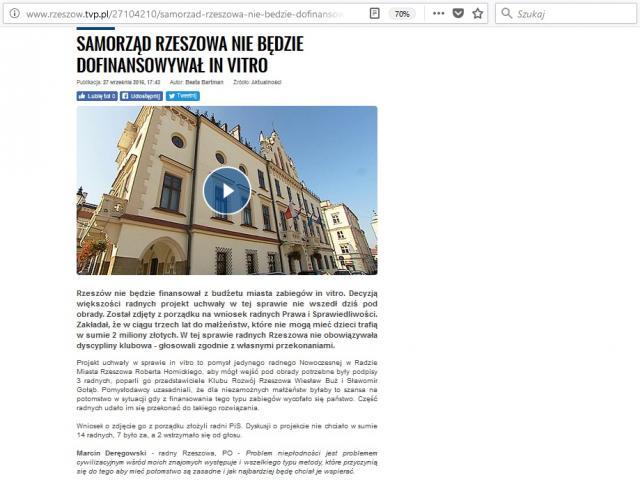This screenshot has width=640, height=484.
Task: Click the Facebook Udostępnij share button
Action: point(141,96)
